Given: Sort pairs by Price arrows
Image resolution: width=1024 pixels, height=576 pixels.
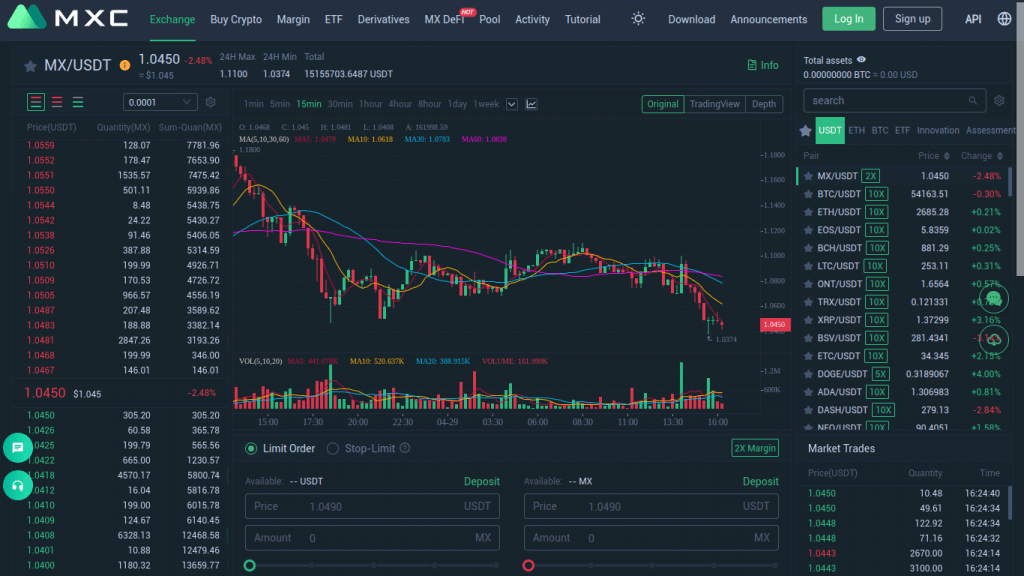Looking at the screenshot, I should 946,156.
